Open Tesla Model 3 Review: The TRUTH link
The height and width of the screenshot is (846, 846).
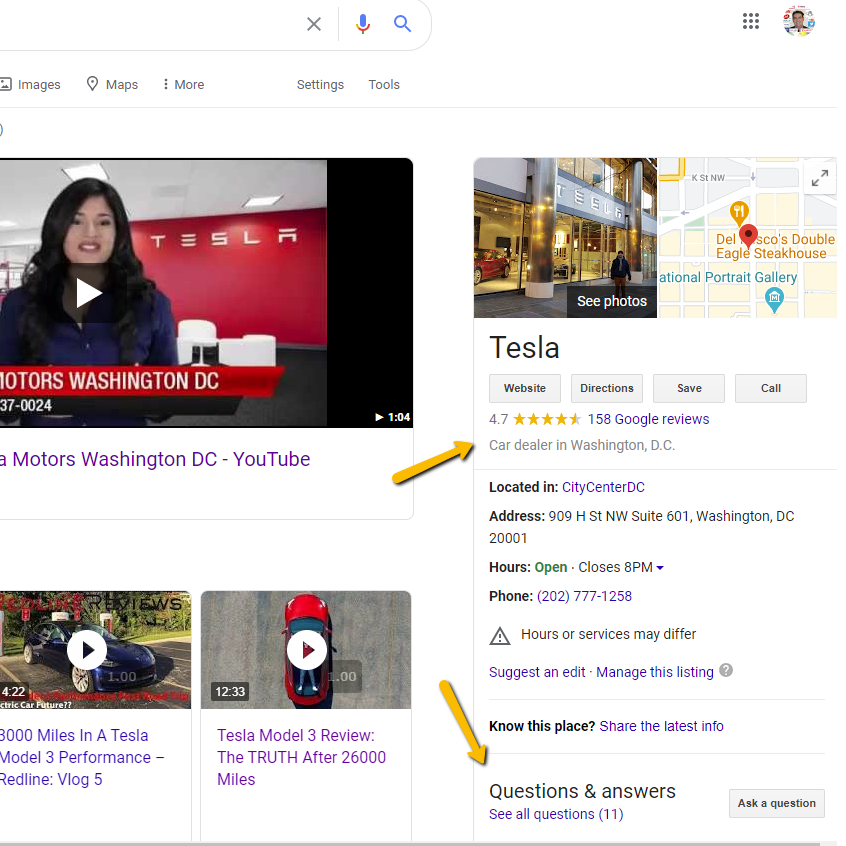301,758
